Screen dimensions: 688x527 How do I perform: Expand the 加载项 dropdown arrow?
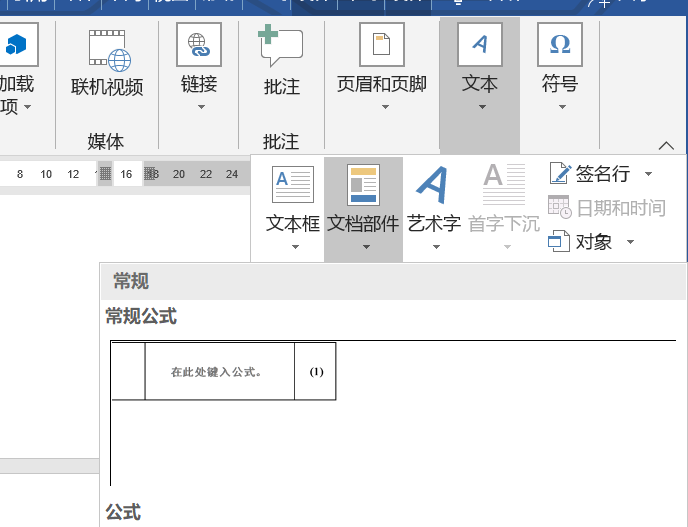(27, 107)
